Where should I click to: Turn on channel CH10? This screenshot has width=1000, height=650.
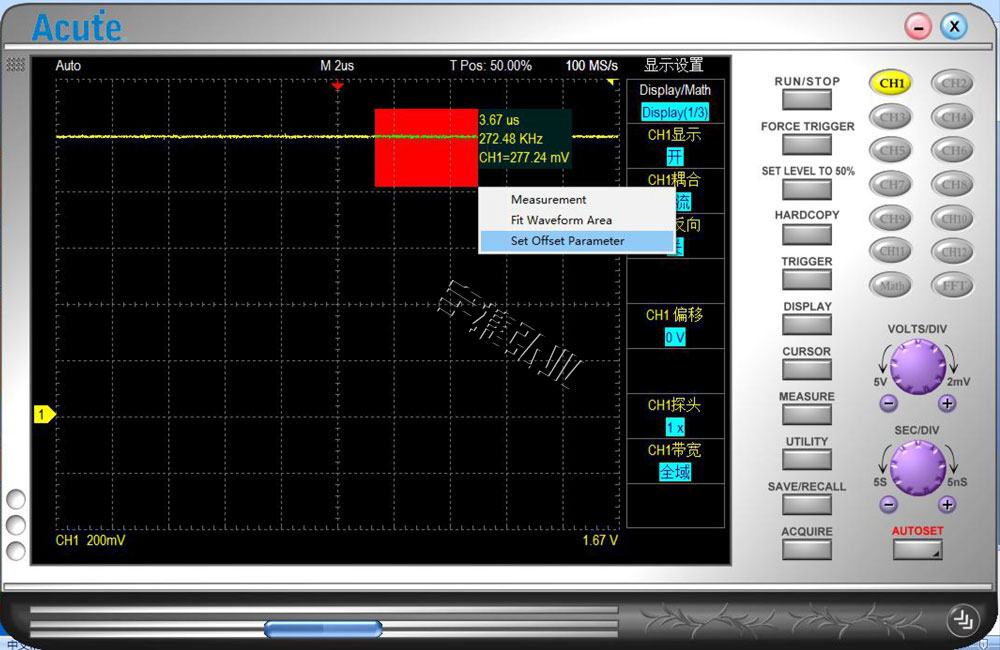(x=953, y=218)
